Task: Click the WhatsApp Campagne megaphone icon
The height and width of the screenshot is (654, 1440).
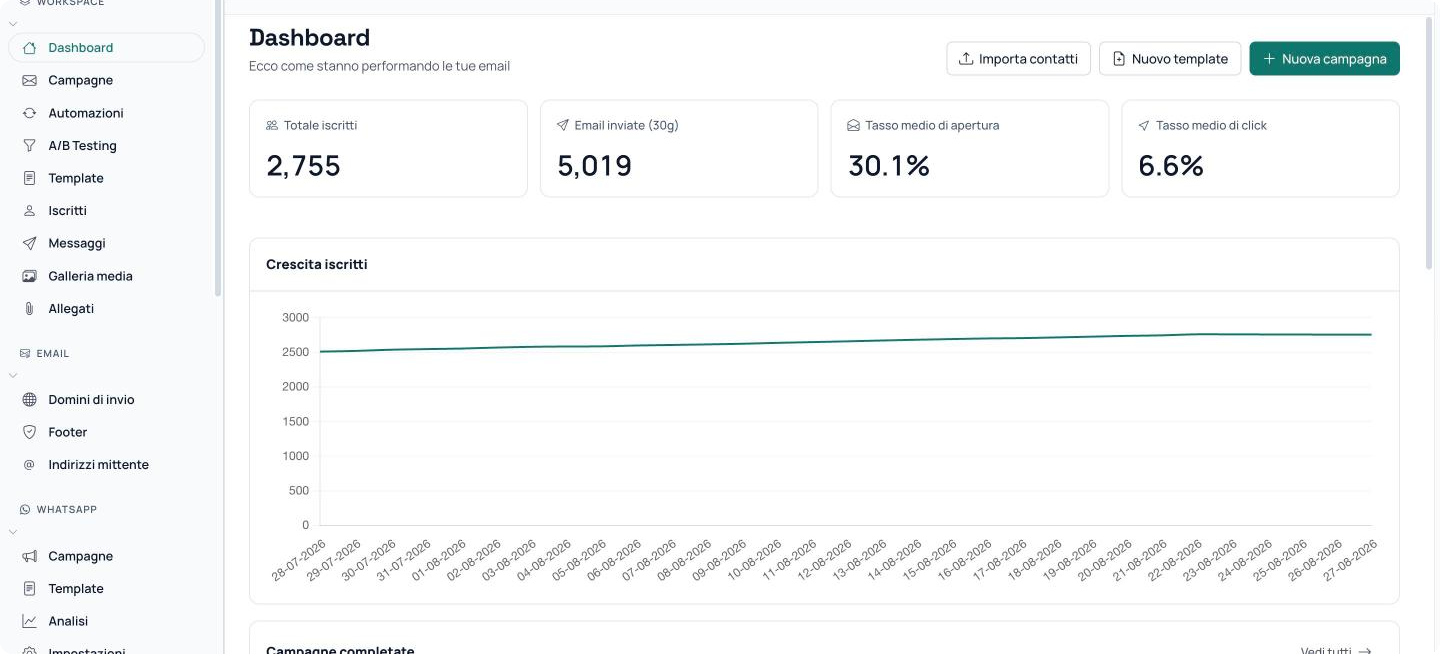Action: pyautogui.click(x=29, y=556)
